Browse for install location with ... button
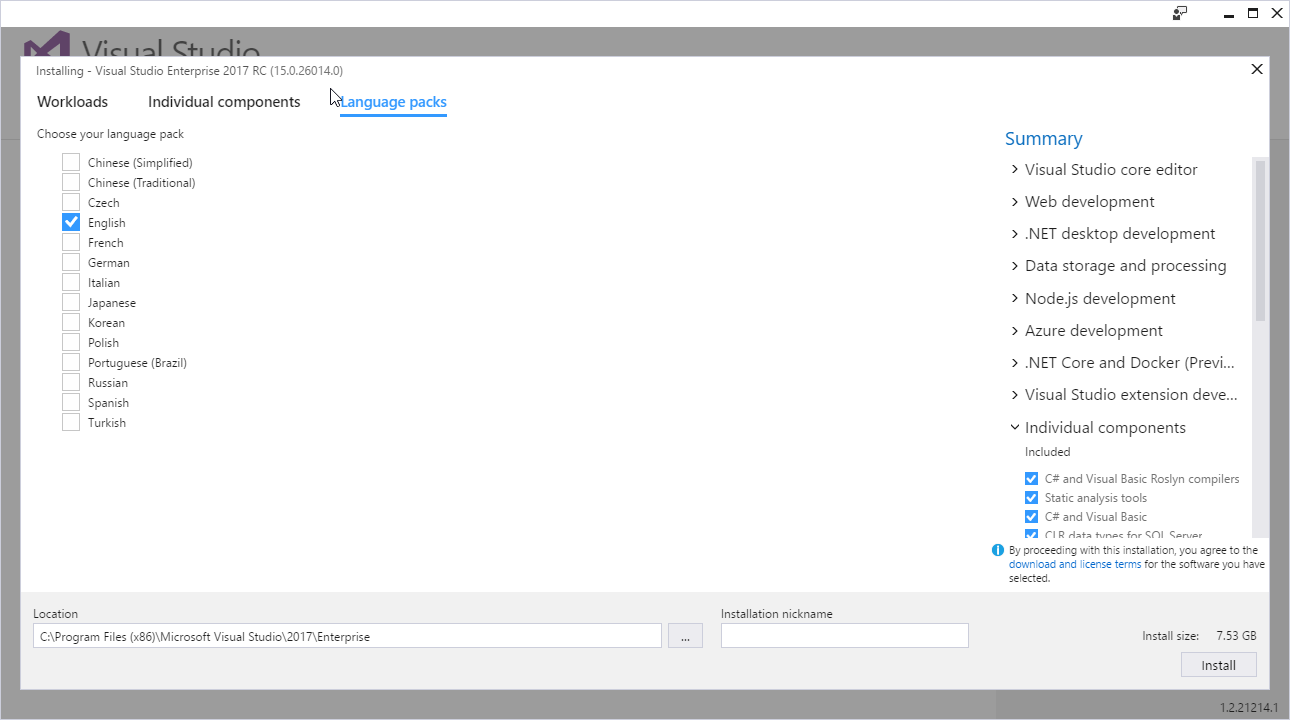Screen dimensions: 1290x720 coord(685,636)
